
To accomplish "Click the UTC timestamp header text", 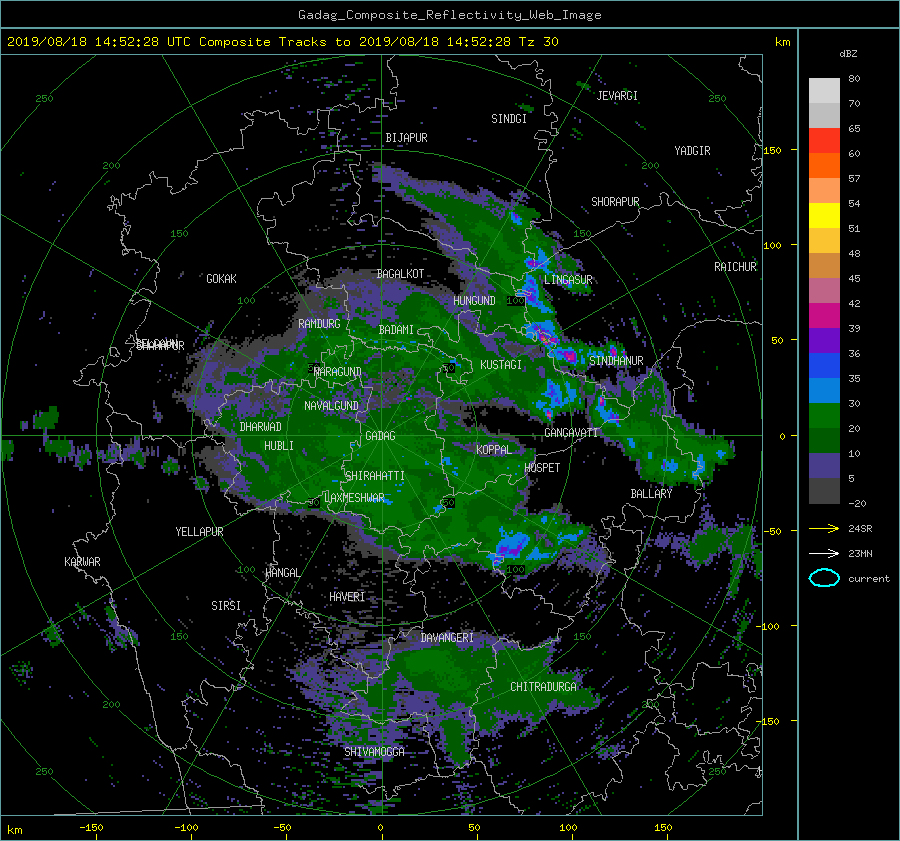I will (282, 42).
